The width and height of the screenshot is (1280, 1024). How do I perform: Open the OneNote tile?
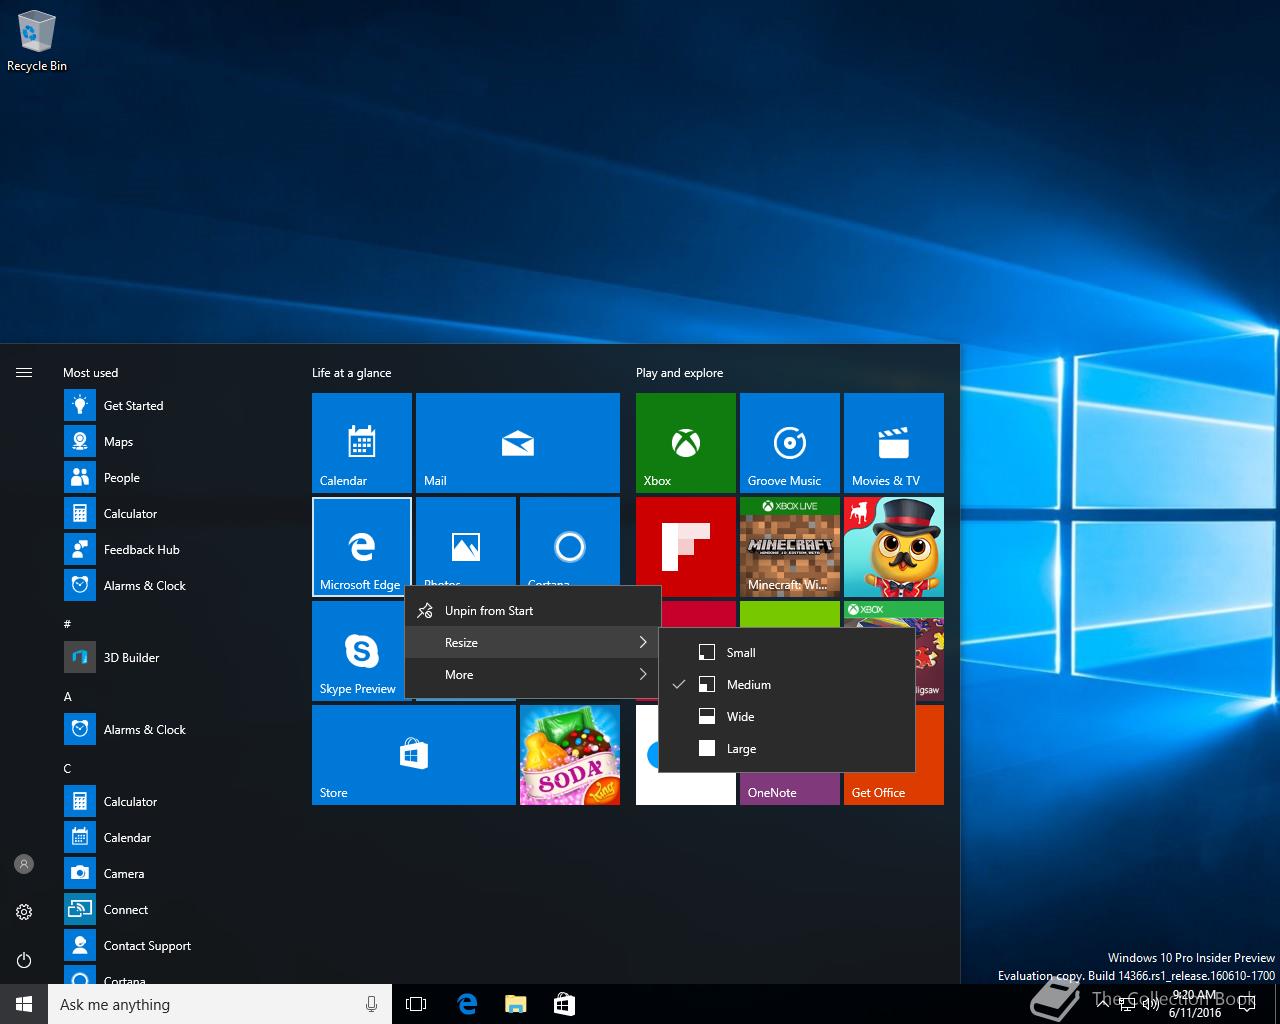[x=790, y=788]
